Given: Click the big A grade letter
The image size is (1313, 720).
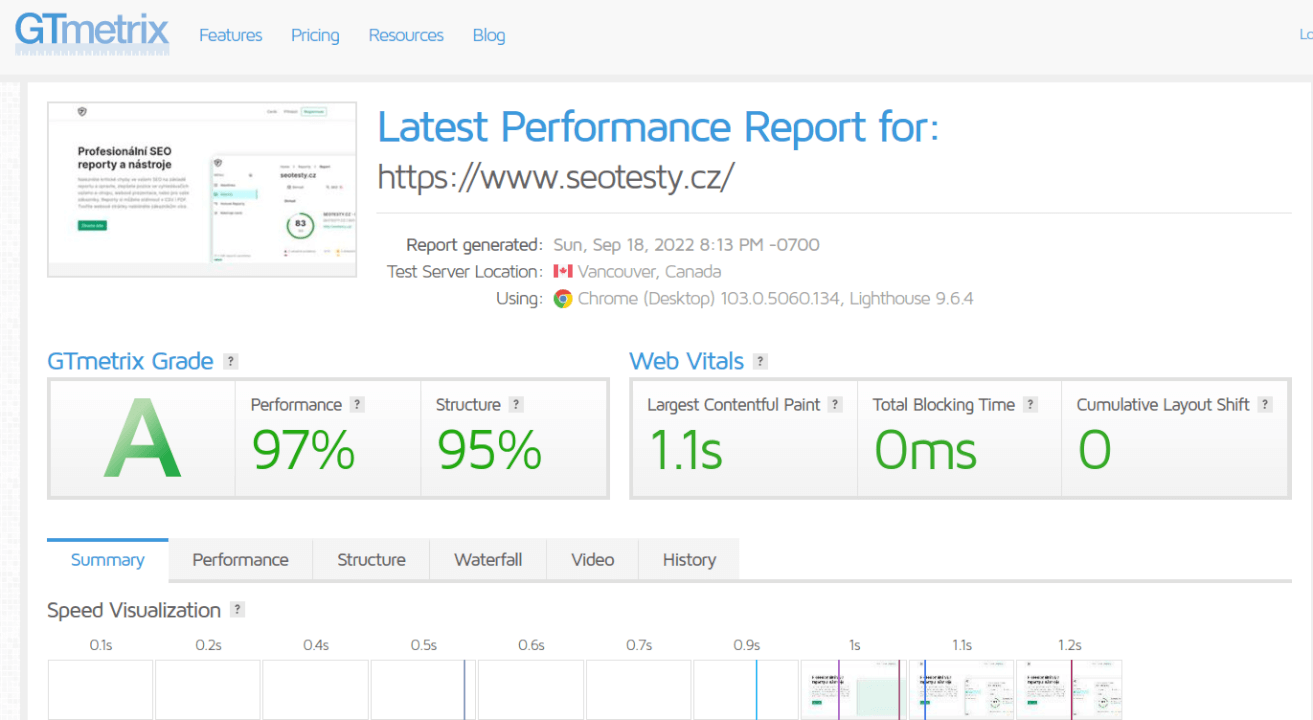Looking at the screenshot, I should pyautogui.click(x=143, y=439).
